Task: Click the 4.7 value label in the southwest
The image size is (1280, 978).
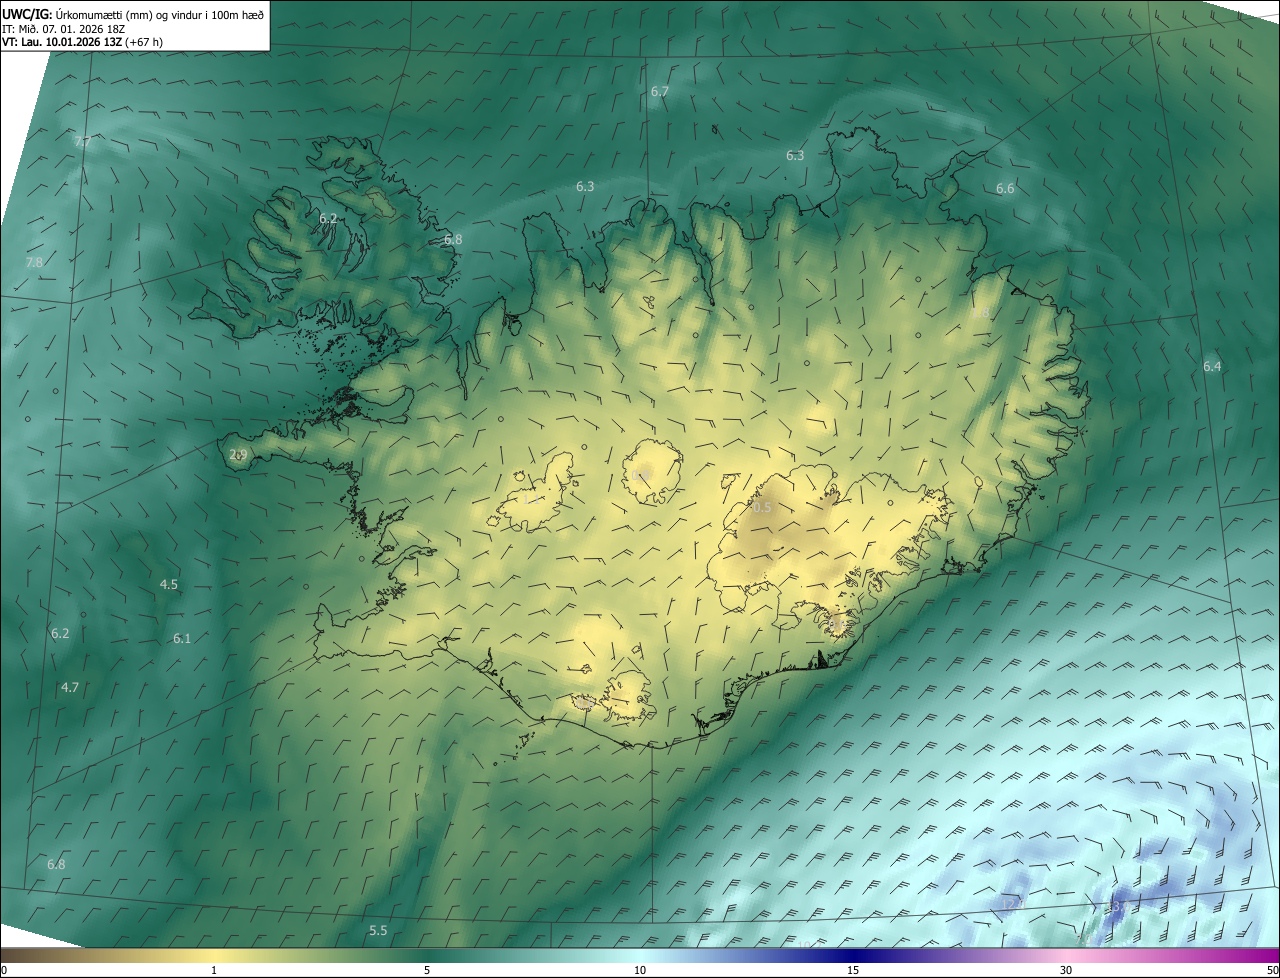Action: pos(70,687)
